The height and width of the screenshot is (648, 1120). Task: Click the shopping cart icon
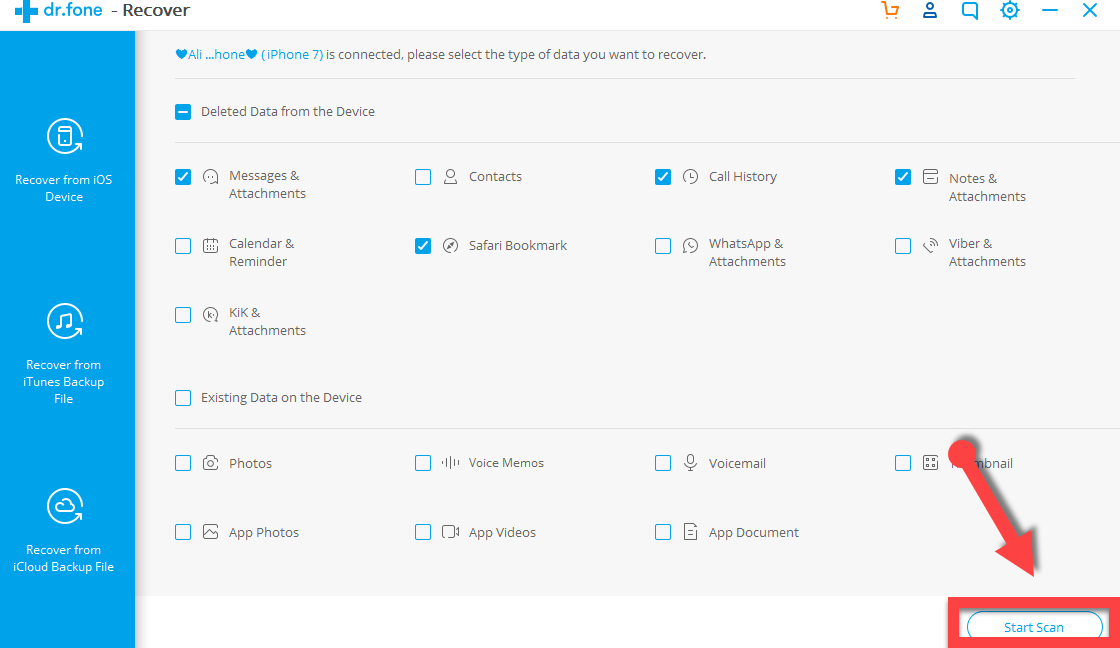coord(890,11)
